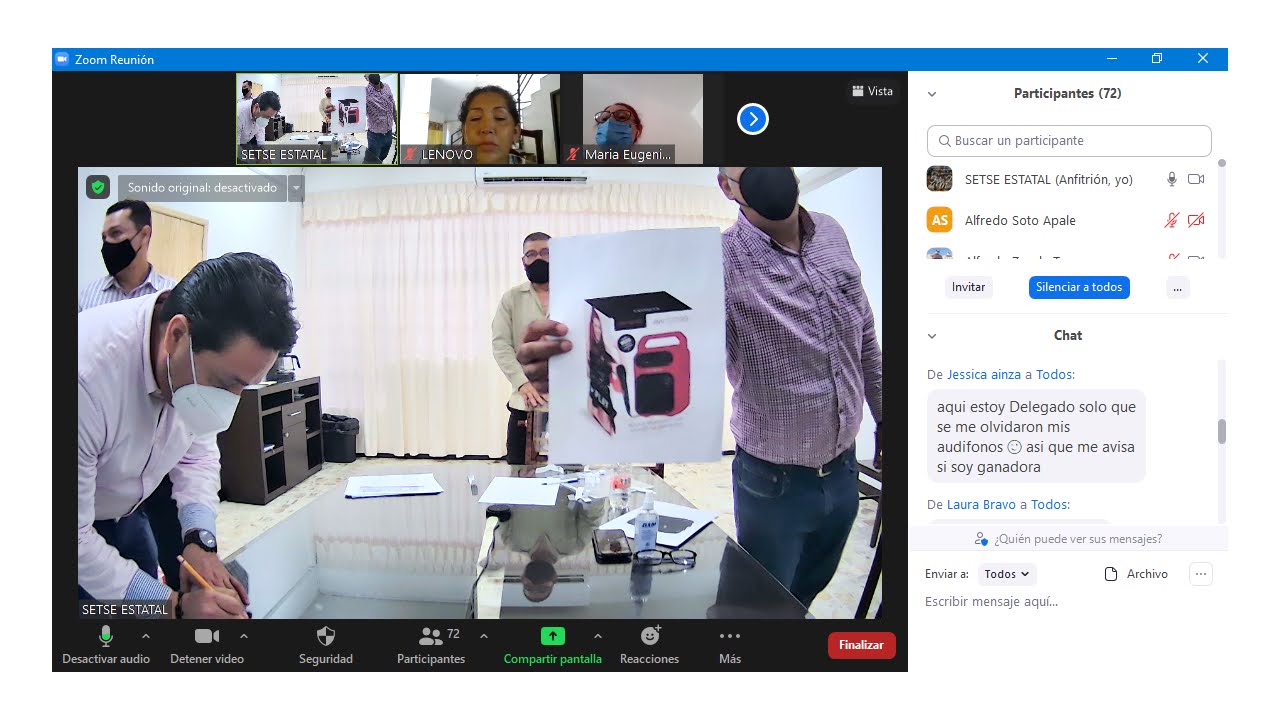1280x720 pixels.
Task: Click Laura Bravo sender name in chat
Action: [x=983, y=504]
